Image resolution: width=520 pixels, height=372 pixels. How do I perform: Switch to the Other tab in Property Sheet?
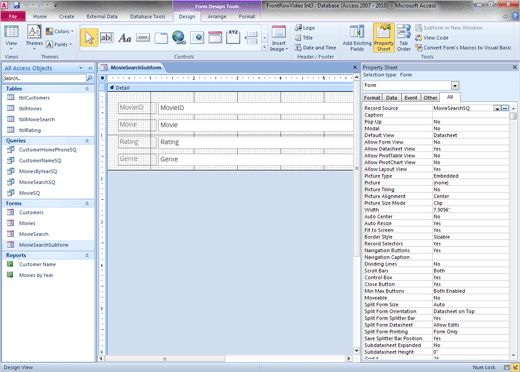(430, 98)
